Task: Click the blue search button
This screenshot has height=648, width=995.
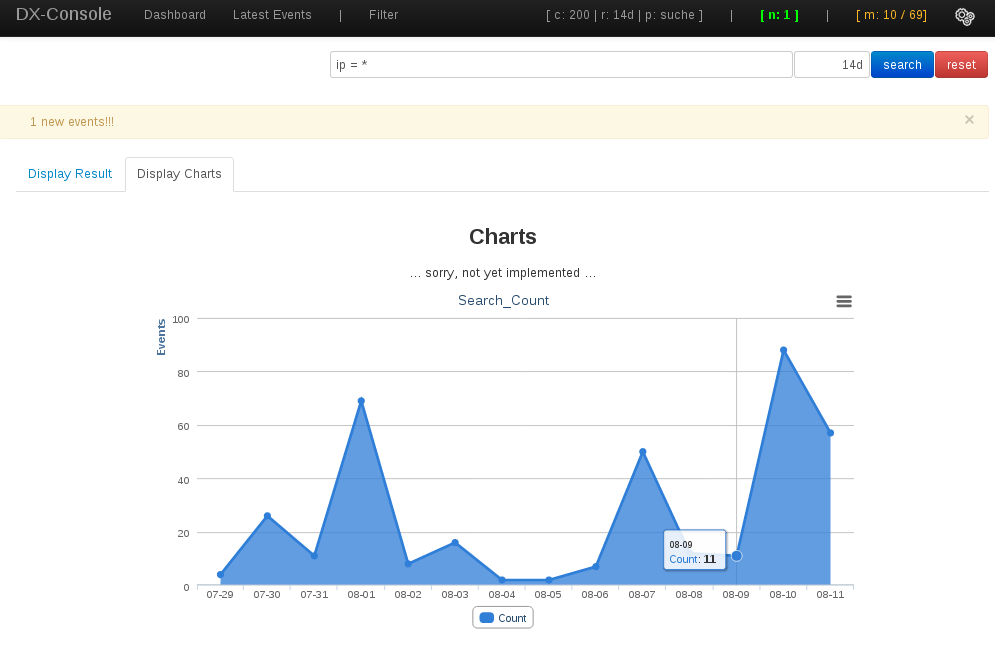Action: click(x=902, y=65)
